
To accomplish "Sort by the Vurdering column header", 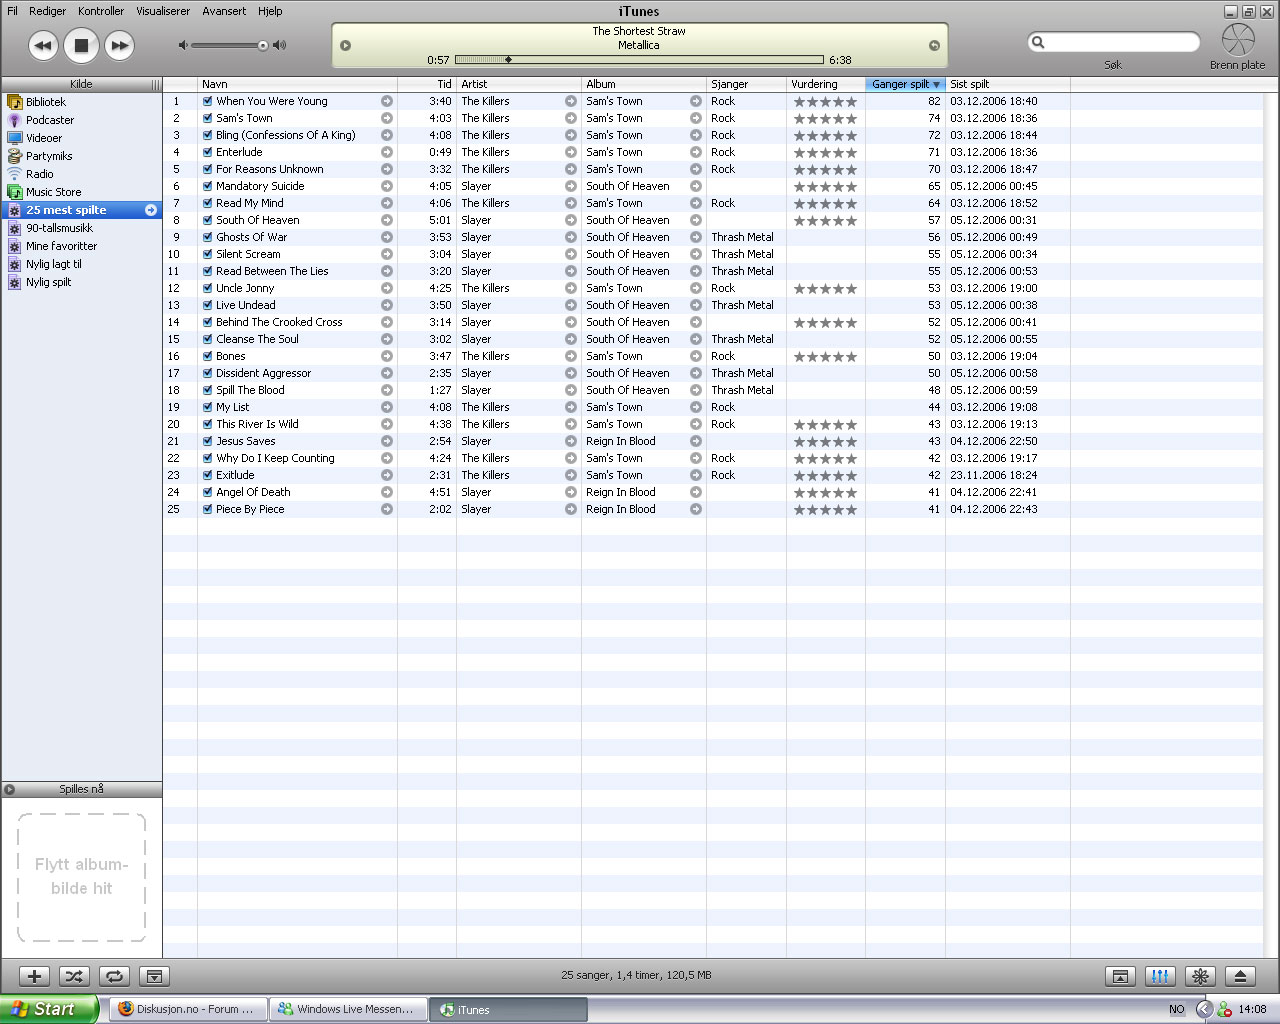I will click(826, 84).
